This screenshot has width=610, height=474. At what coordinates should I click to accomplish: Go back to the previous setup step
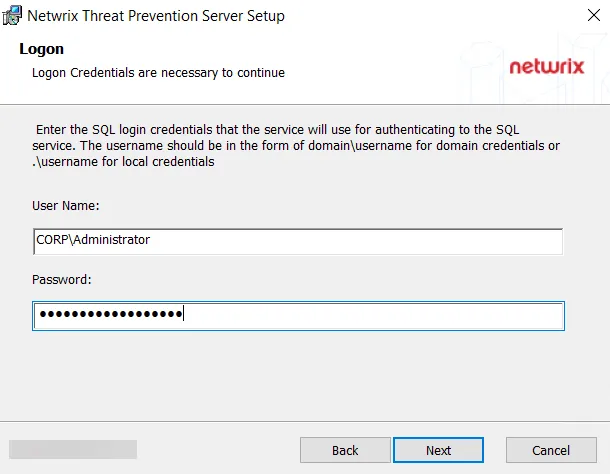(x=345, y=450)
